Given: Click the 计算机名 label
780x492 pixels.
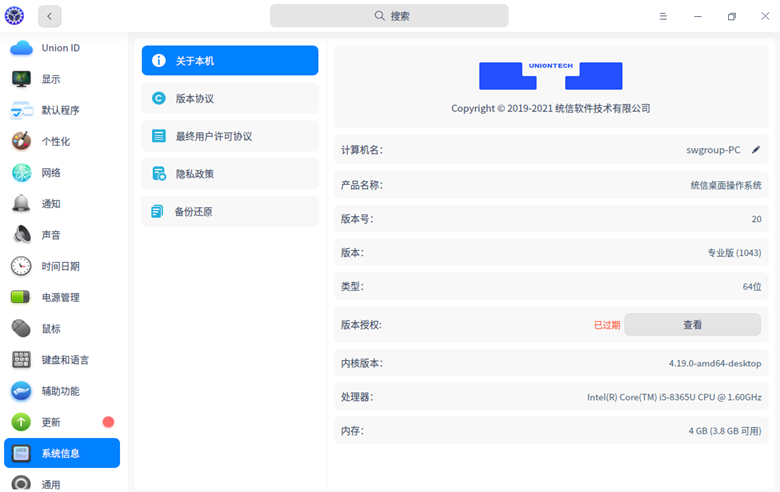Looking at the screenshot, I should tap(362, 150).
